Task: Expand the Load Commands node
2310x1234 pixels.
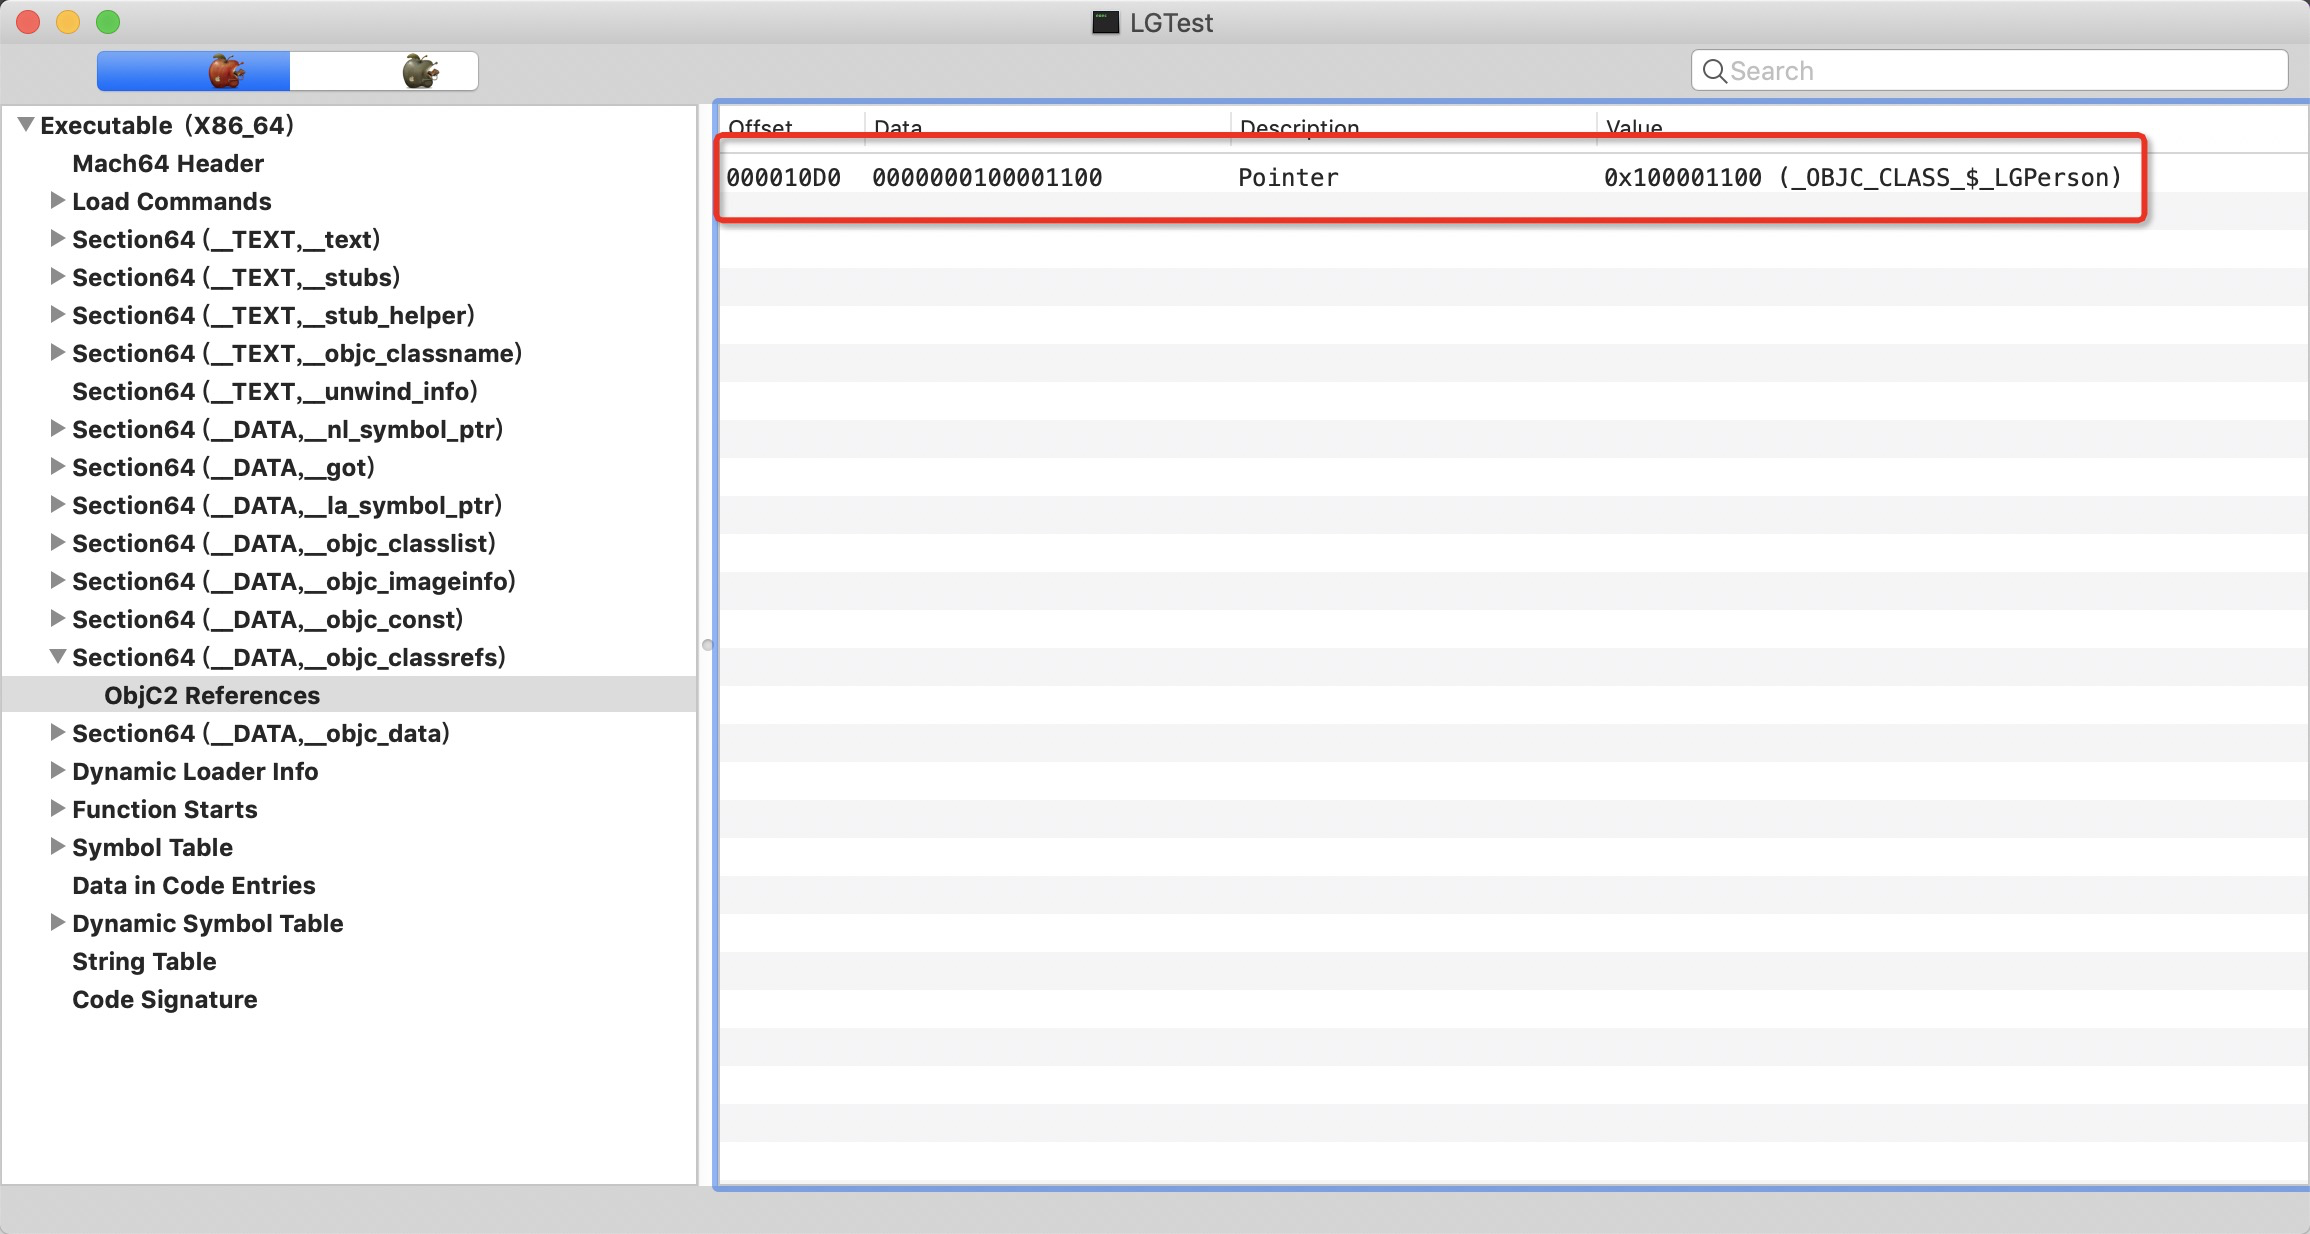Action: (58, 201)
